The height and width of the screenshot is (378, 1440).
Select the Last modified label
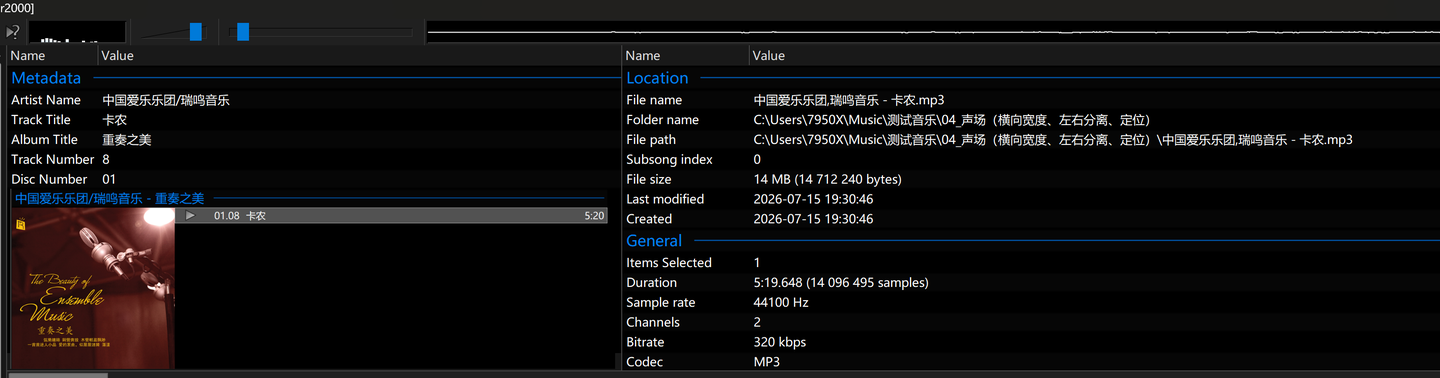point(665,199)
